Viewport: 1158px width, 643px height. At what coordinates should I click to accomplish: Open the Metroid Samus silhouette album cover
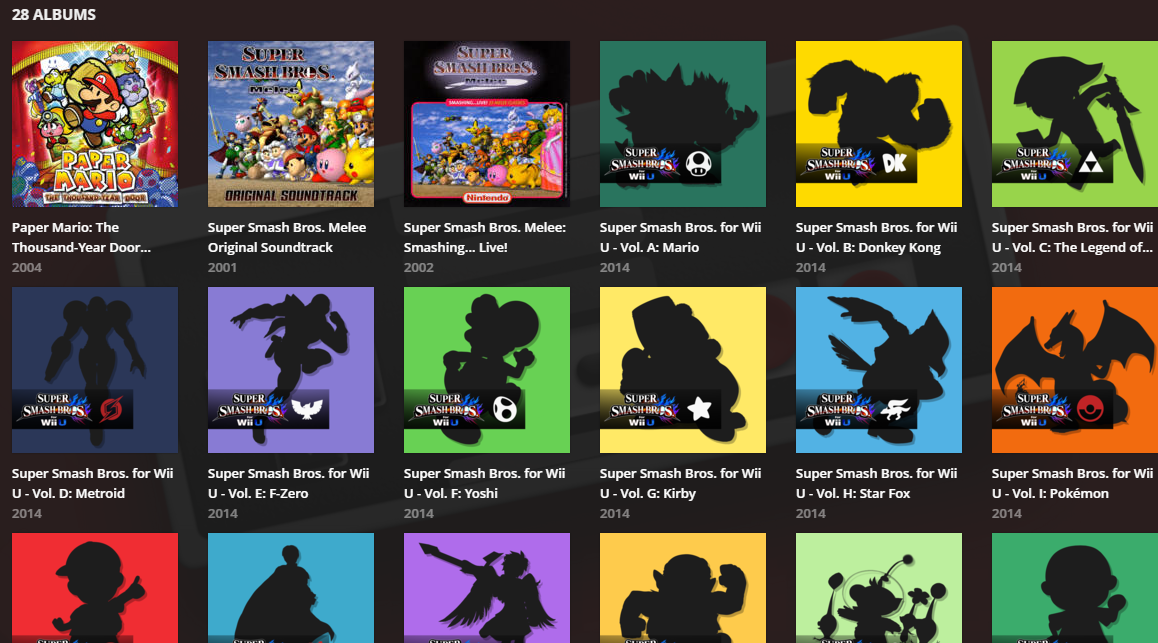coord(95,370)
